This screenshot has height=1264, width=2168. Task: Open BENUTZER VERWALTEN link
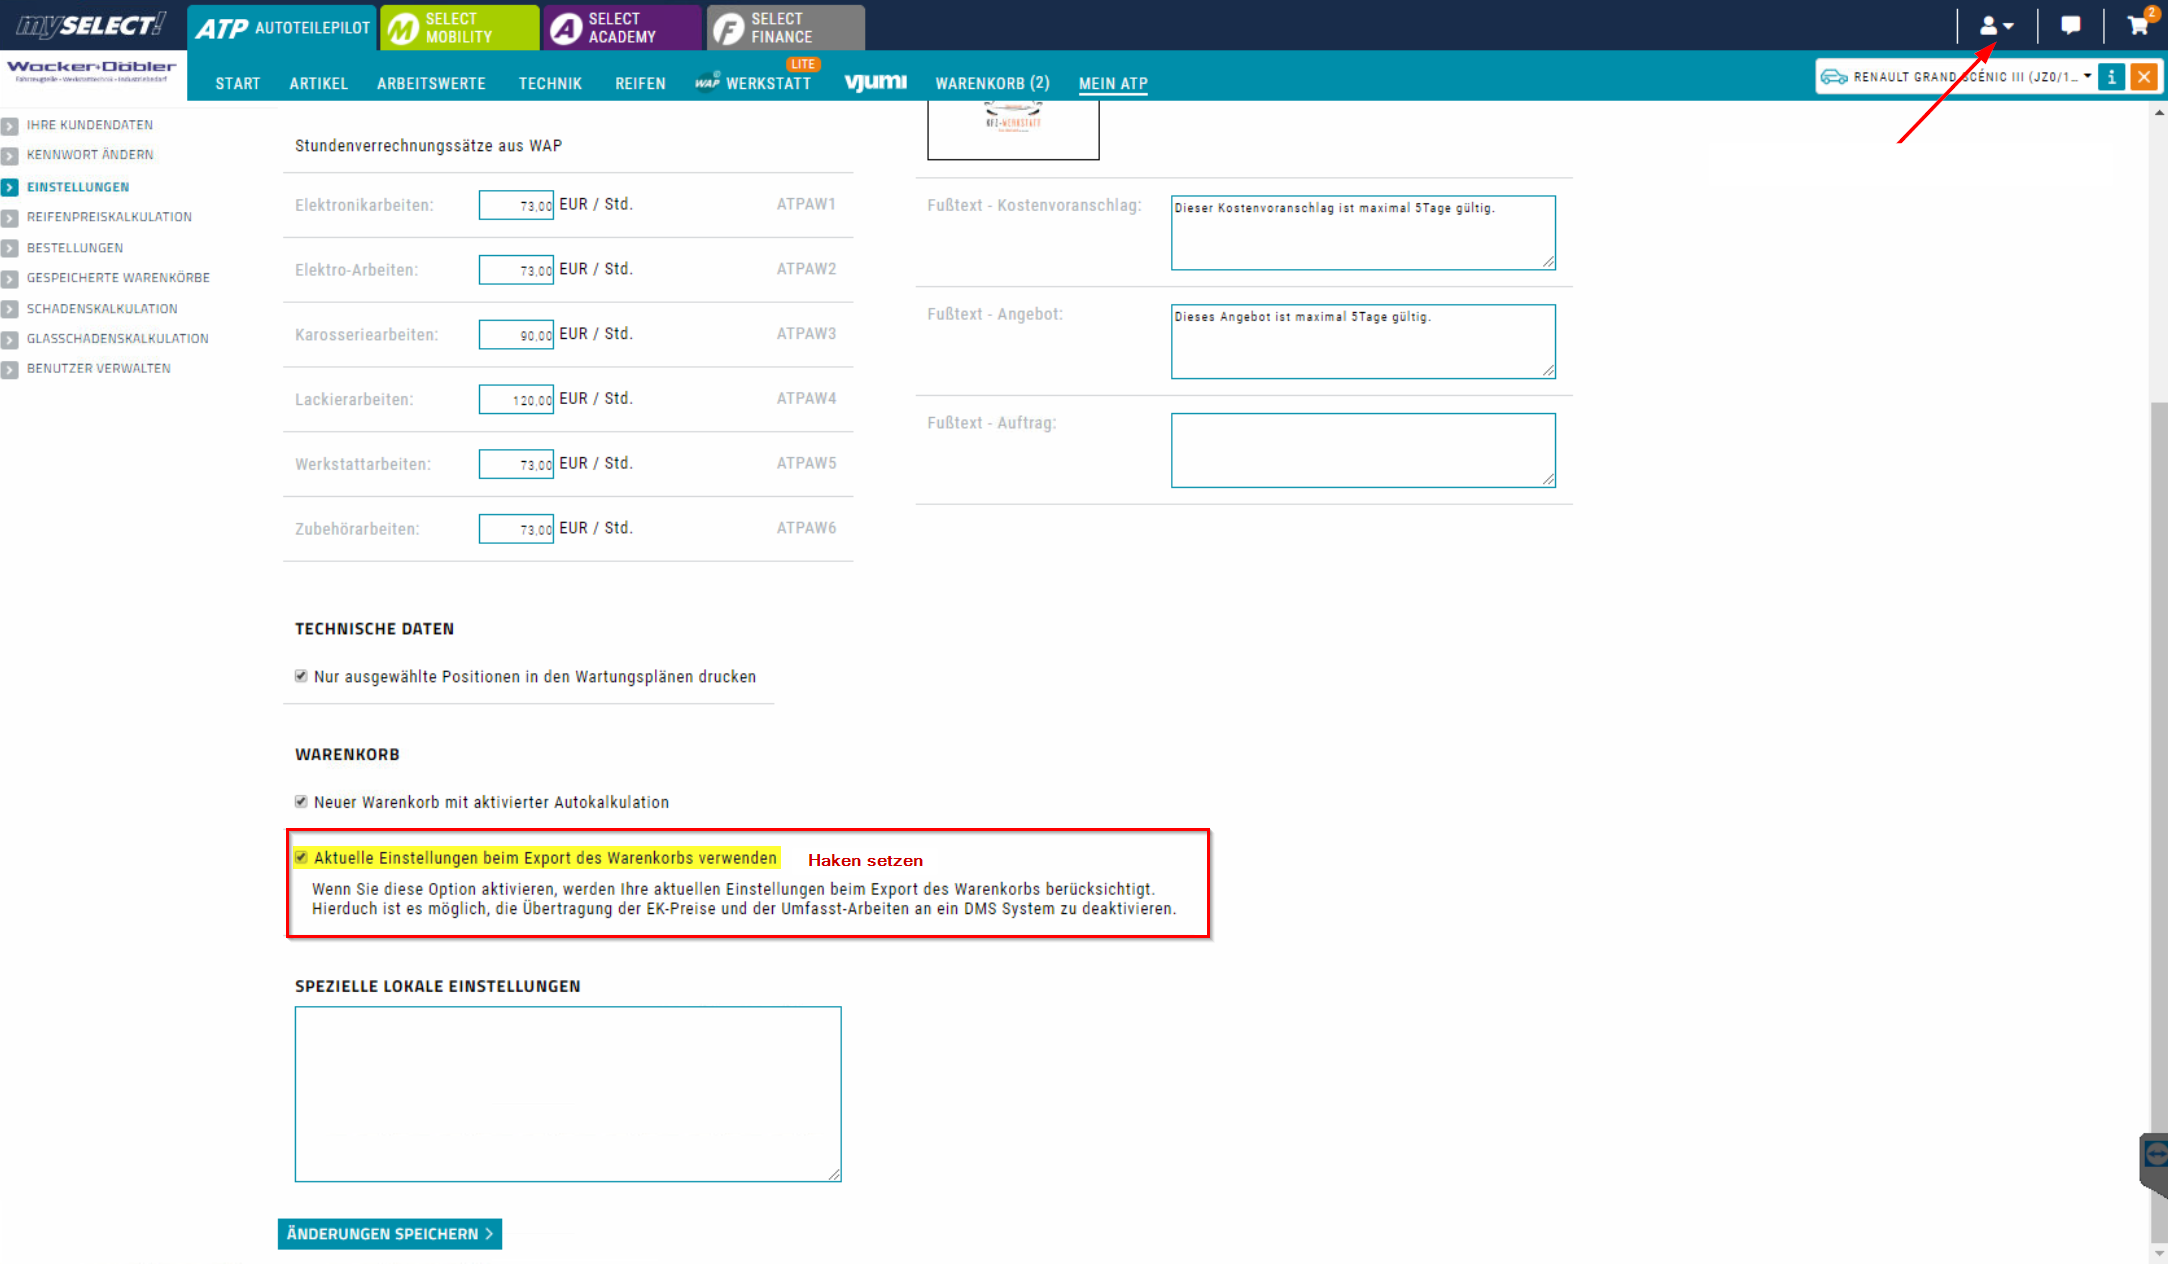click(99, 369)
